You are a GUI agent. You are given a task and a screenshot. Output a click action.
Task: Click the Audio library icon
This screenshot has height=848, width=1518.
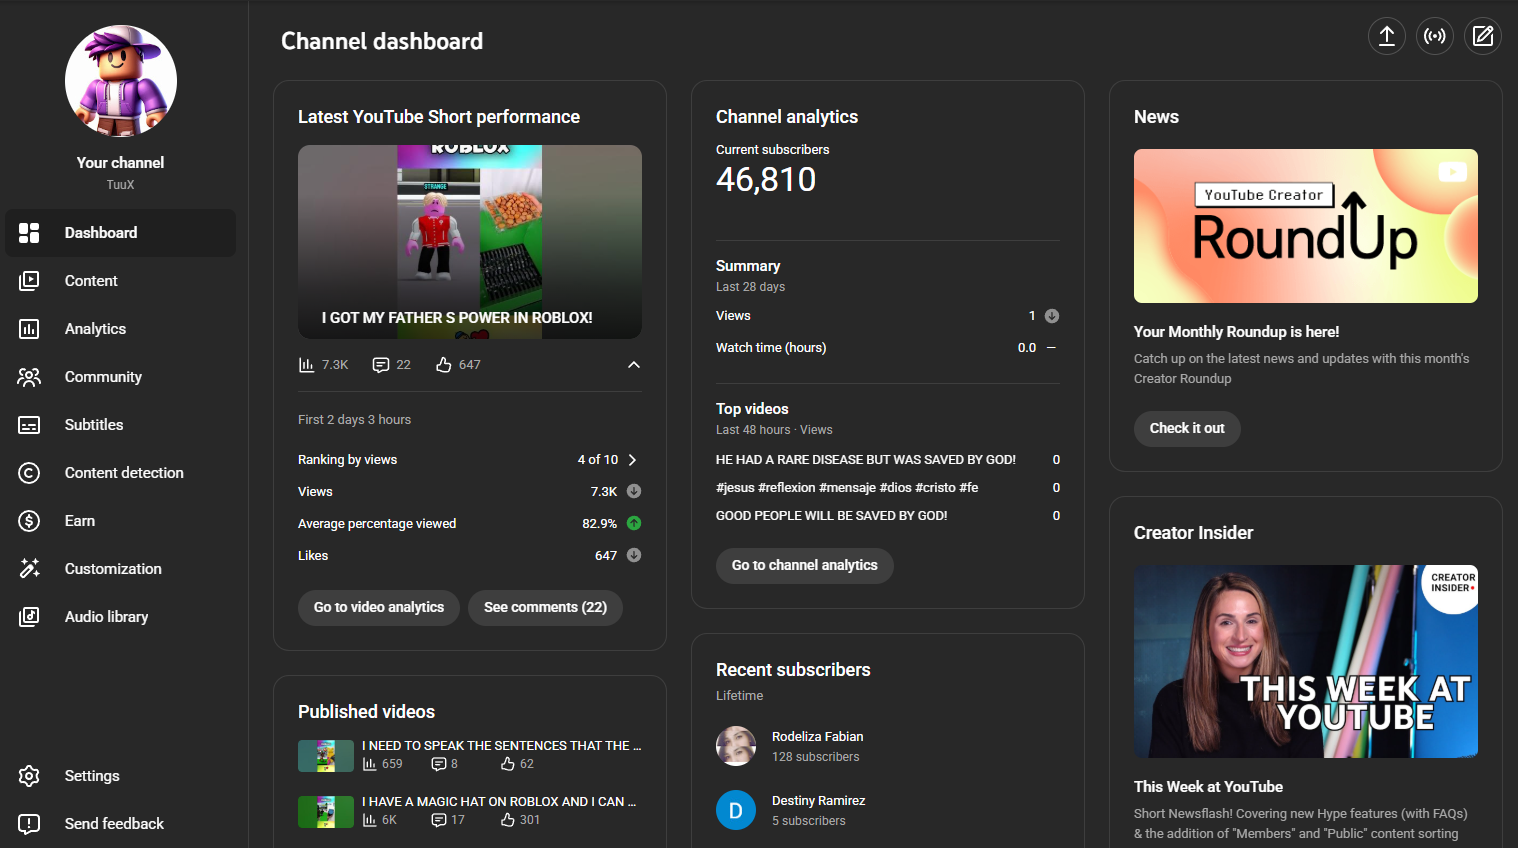pyautogui.click(x=29, y=617)
